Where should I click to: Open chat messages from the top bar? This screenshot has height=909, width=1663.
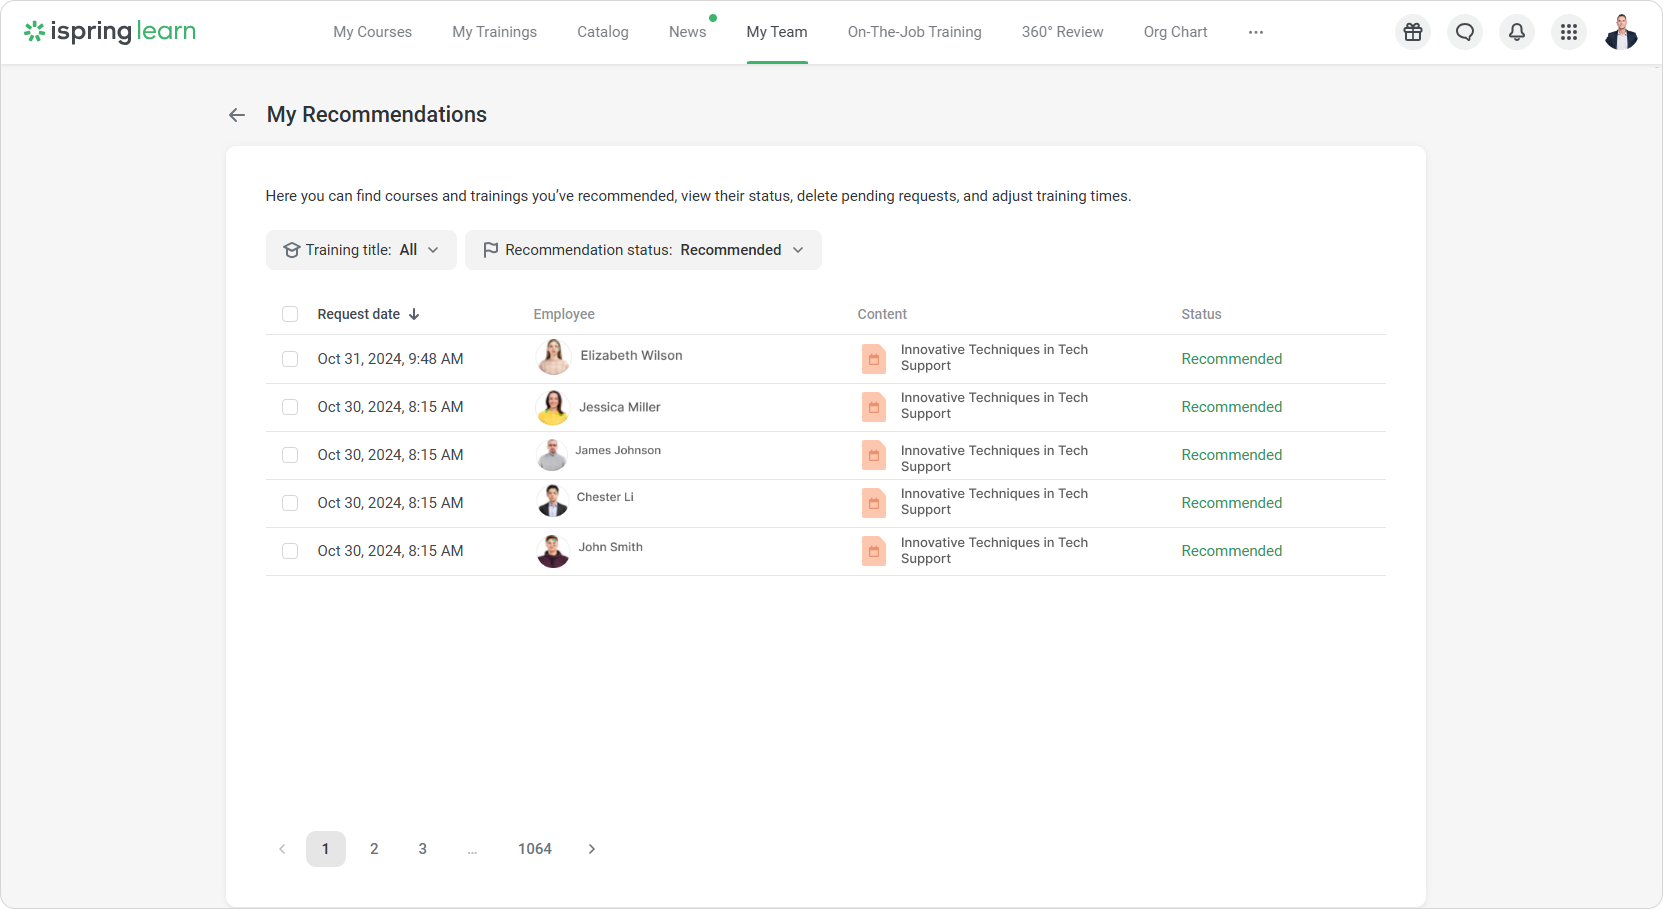(1464, 31)
